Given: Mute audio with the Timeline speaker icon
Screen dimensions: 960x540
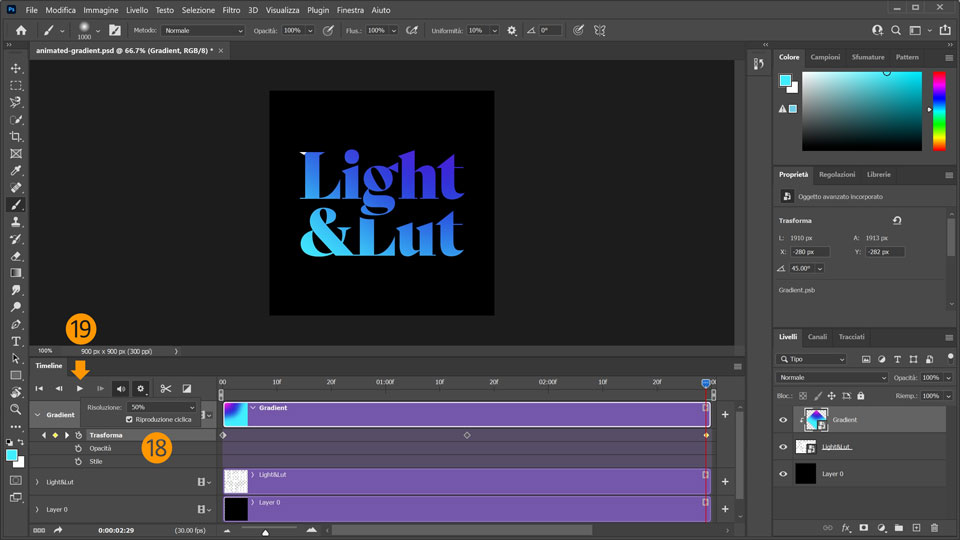Looking at the screenshot, I should point(121,388).
